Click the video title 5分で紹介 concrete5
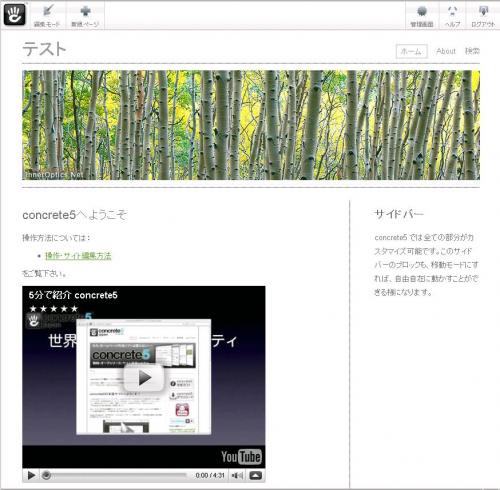 [x=73, y=295]
